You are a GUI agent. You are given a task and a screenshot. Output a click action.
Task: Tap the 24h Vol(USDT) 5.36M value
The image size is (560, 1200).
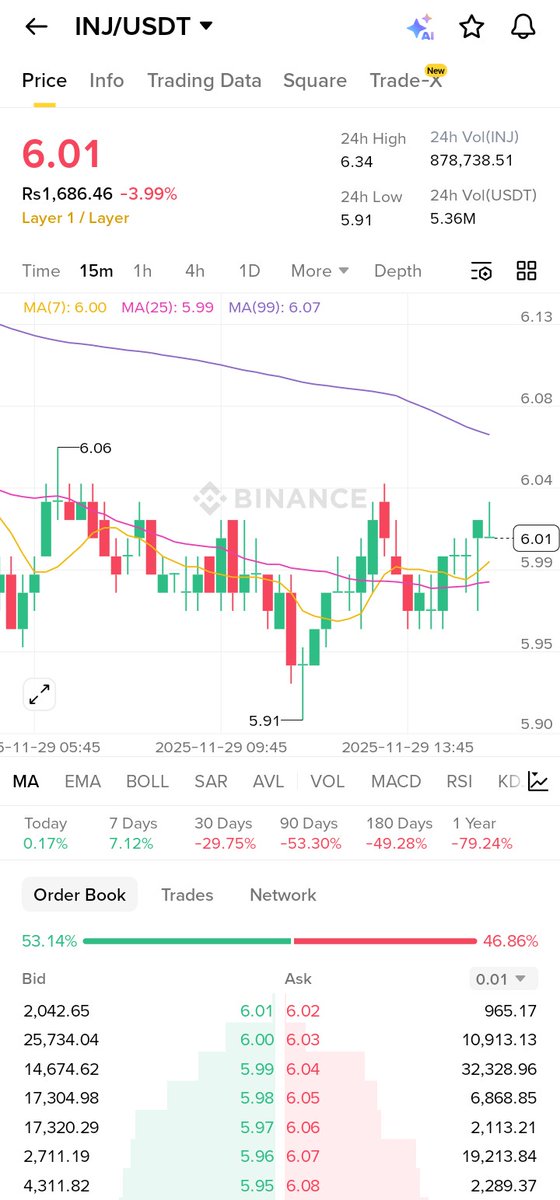click(453, 218)
